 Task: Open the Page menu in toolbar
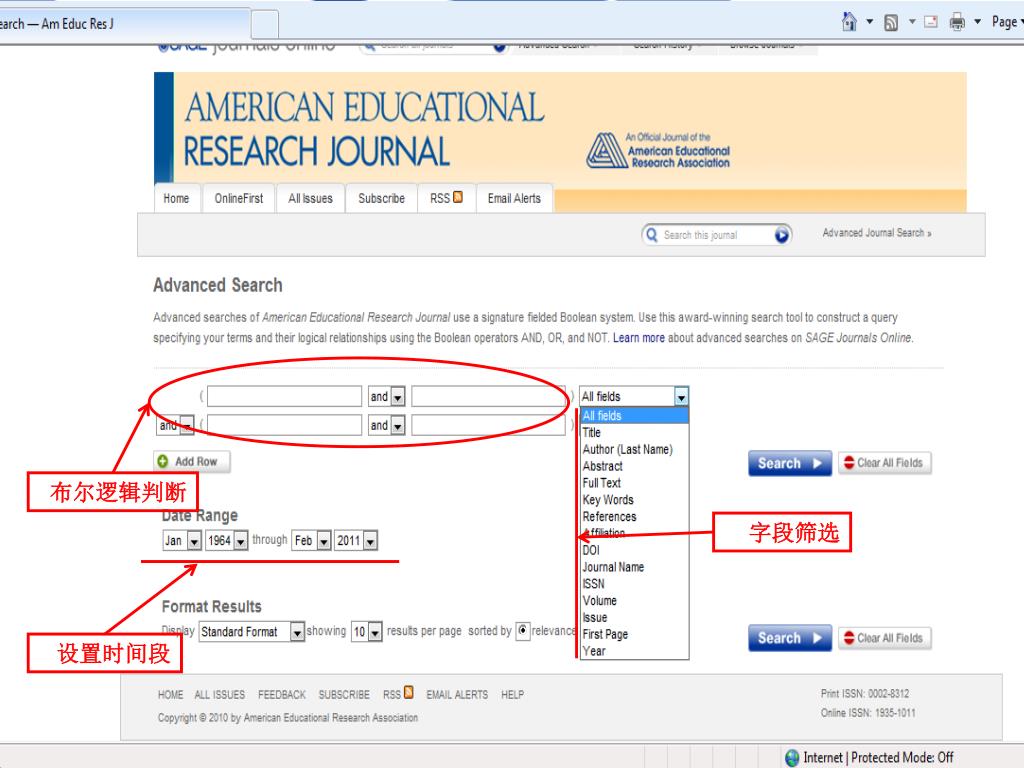(x=1007, y=22)
